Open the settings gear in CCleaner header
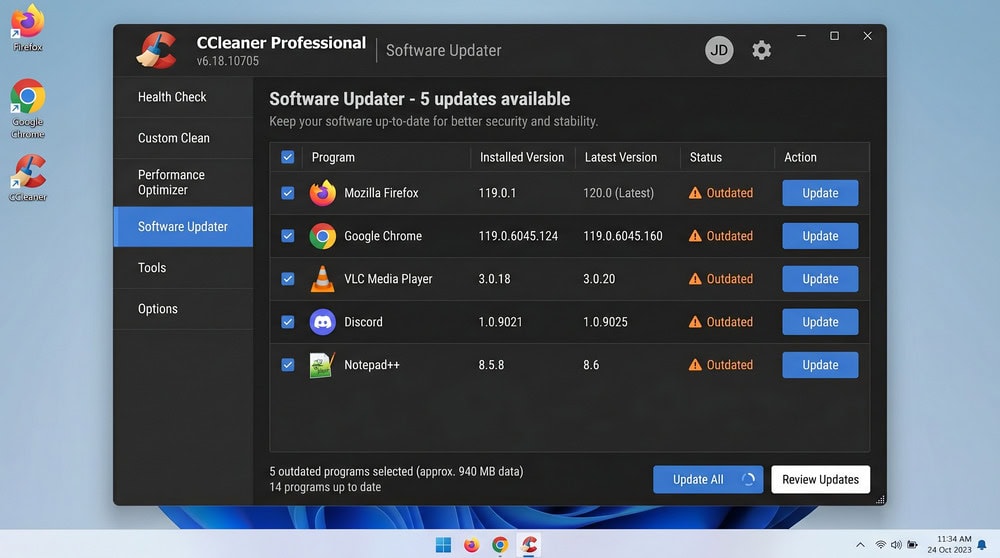Screen dimensions: 1000x558 [761, 50]
